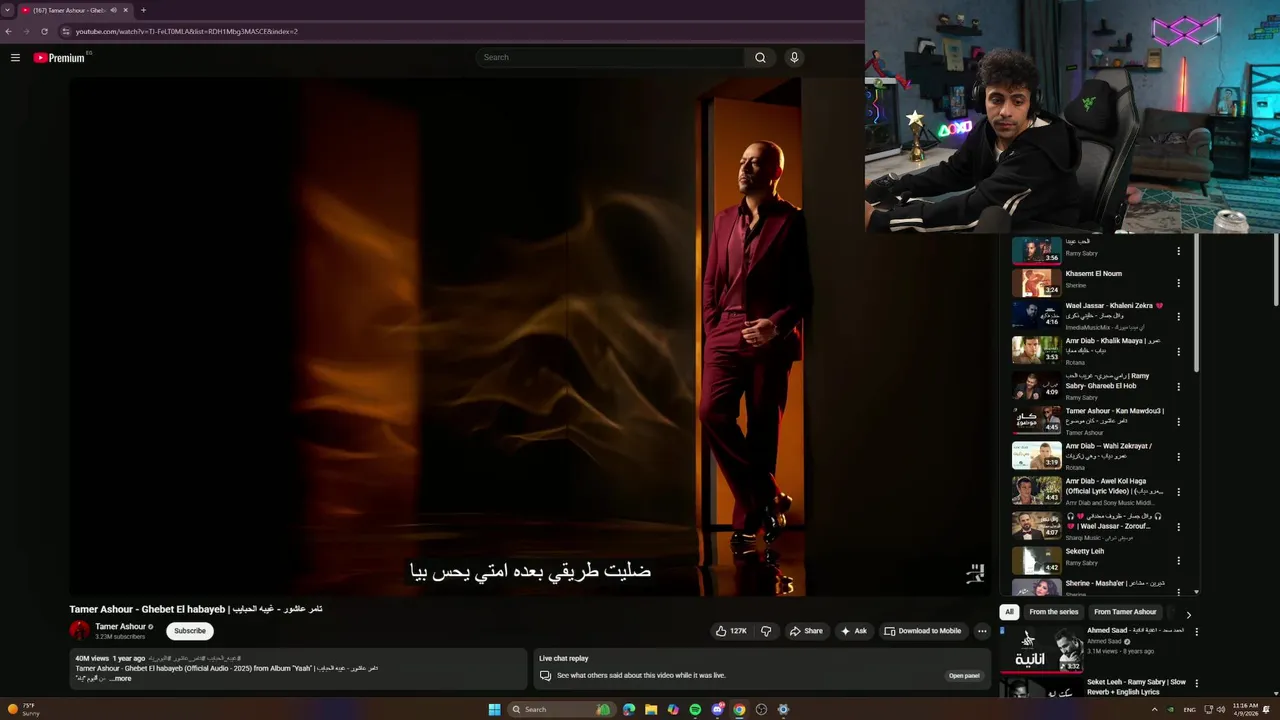View site information icon in address bar

[66, 31]
